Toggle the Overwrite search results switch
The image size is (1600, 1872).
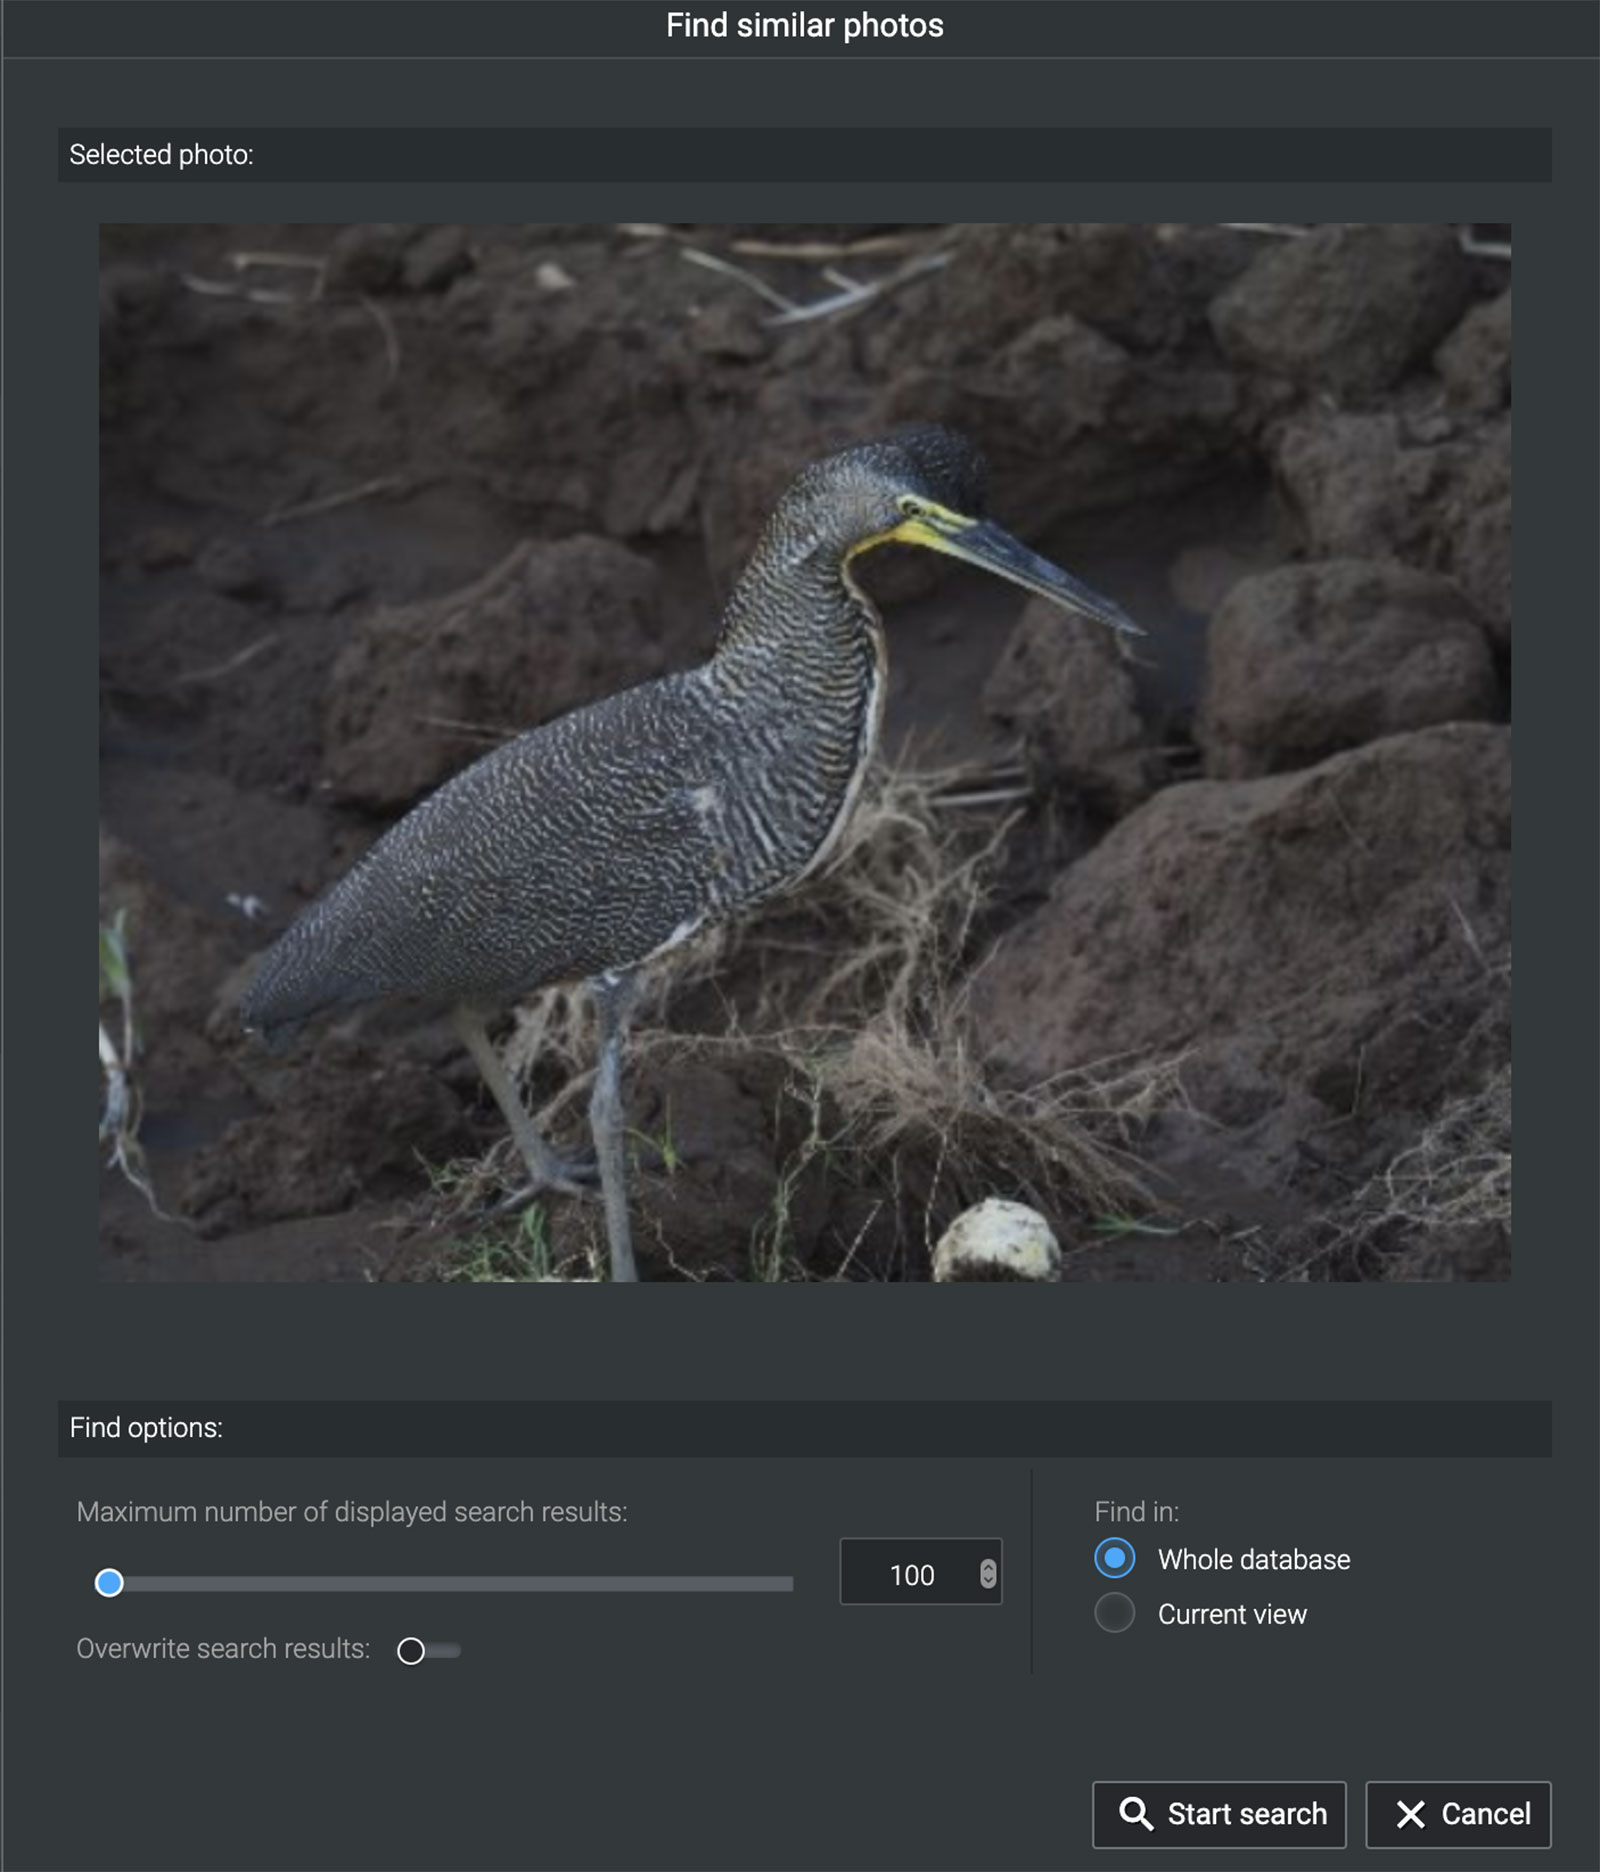[428, 1650]
